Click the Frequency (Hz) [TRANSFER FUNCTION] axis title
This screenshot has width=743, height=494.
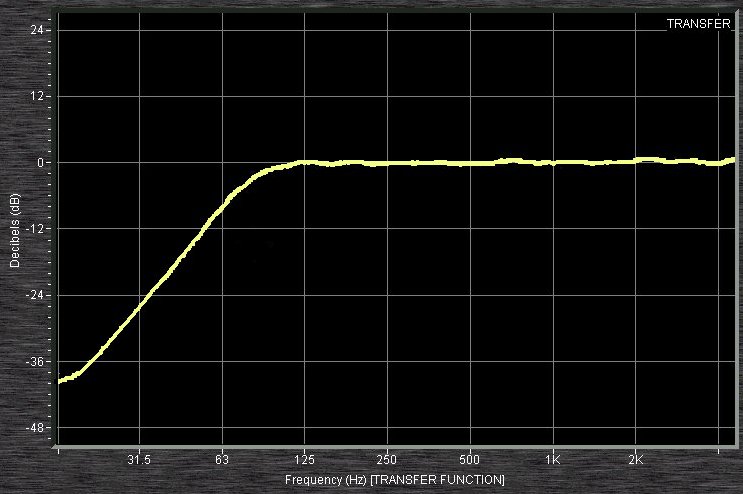tap(394, 480)
